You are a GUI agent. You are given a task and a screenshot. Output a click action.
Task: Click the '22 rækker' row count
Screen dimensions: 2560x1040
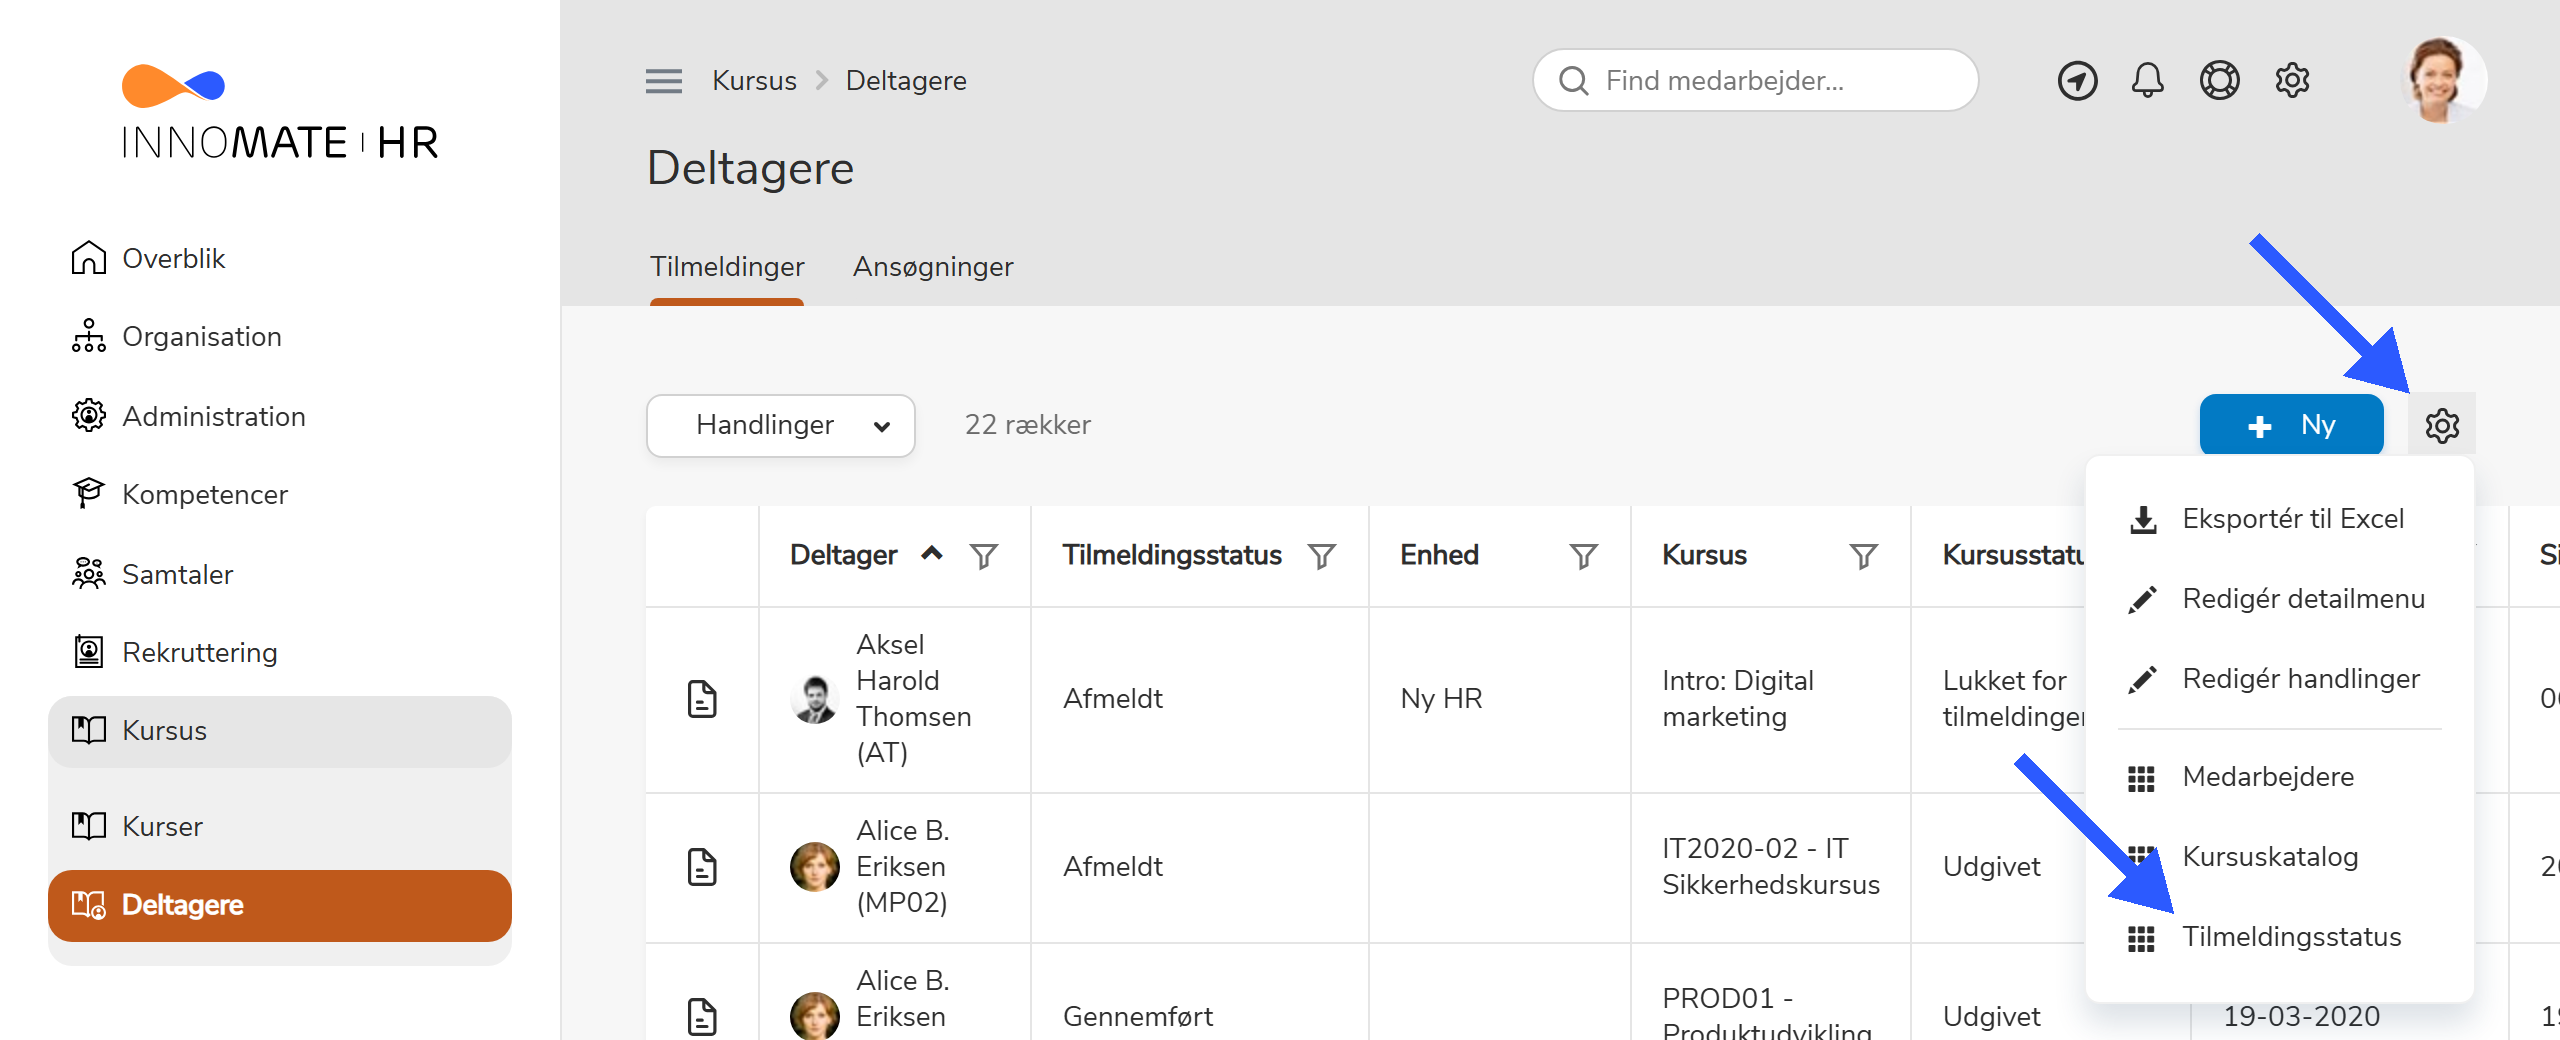coord(1027,425)
